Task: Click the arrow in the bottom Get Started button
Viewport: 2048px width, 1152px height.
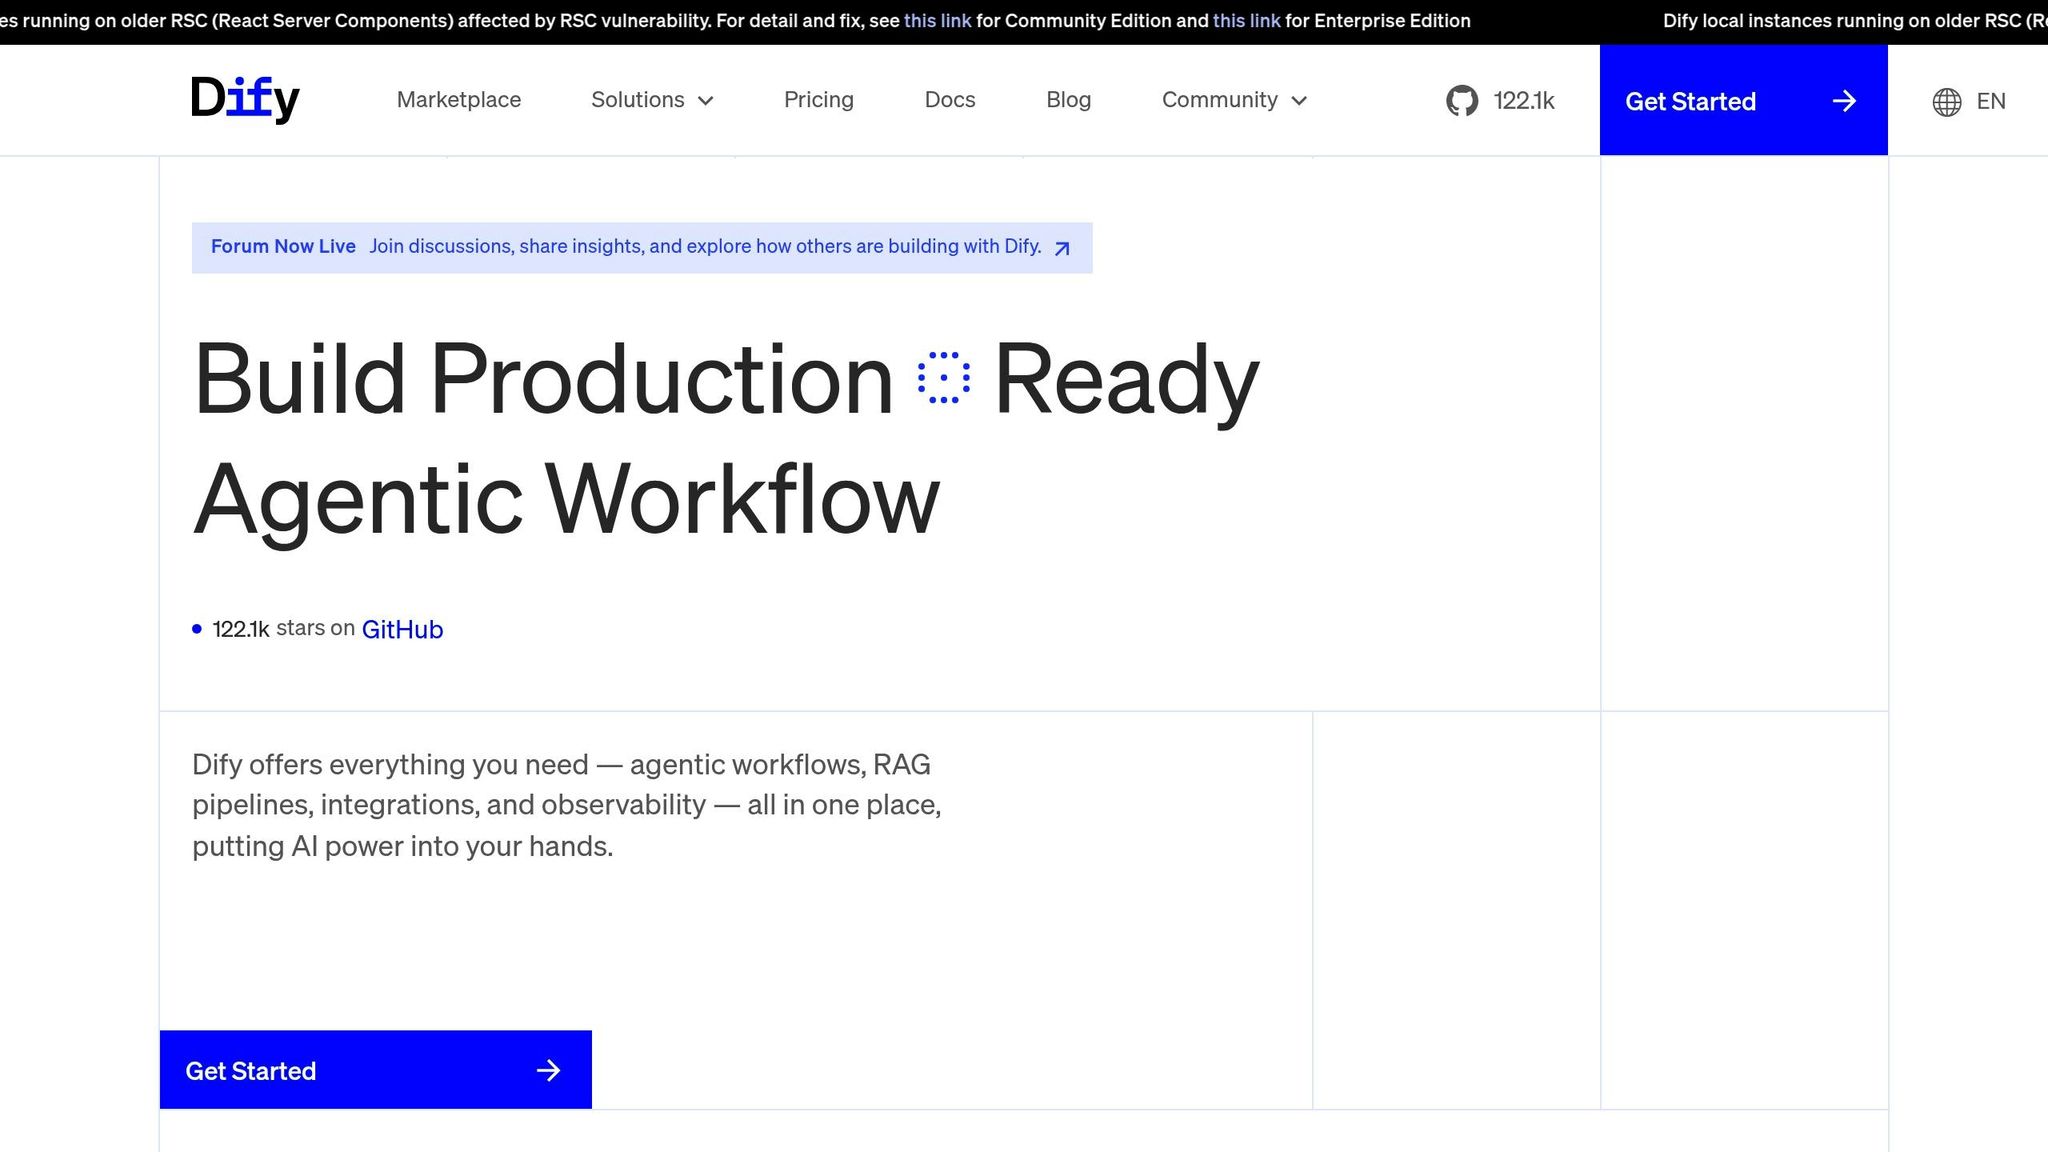Action: pyautogui.click(x=548, y=1071)
